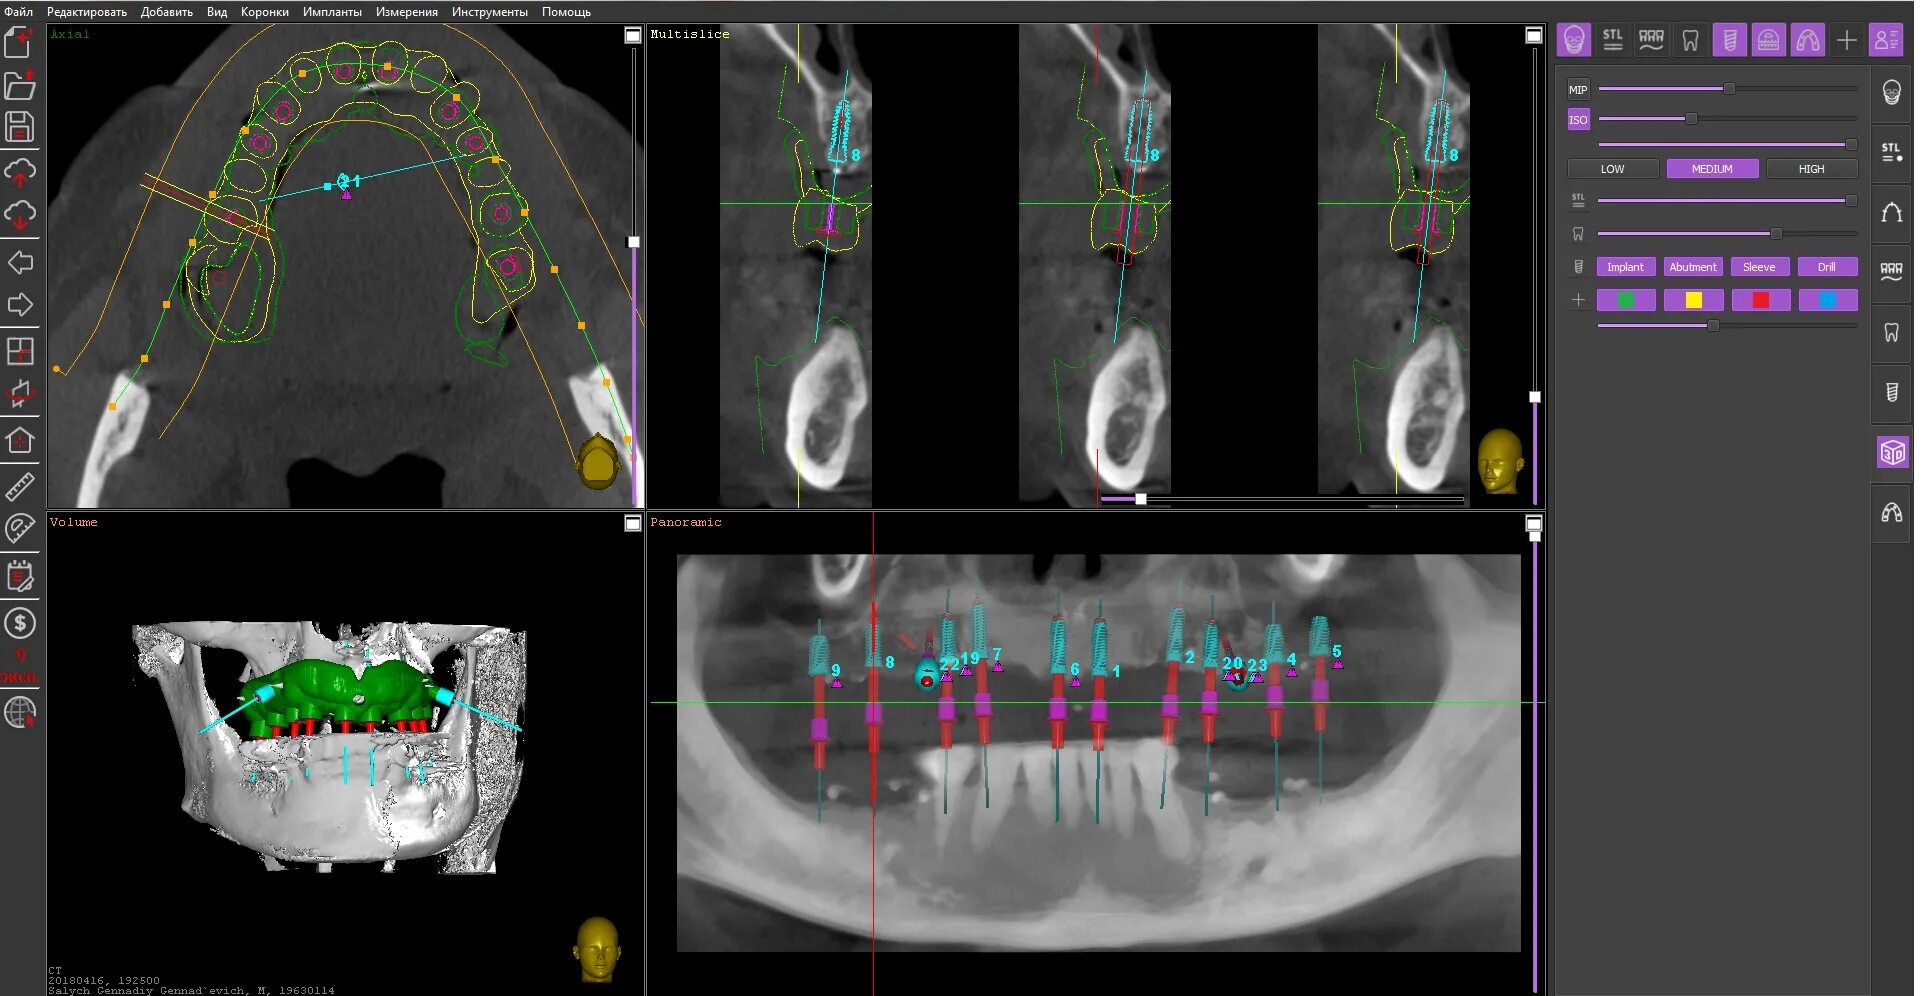
Task: Toggle Sleeve display button
Action: (1759, 267)
